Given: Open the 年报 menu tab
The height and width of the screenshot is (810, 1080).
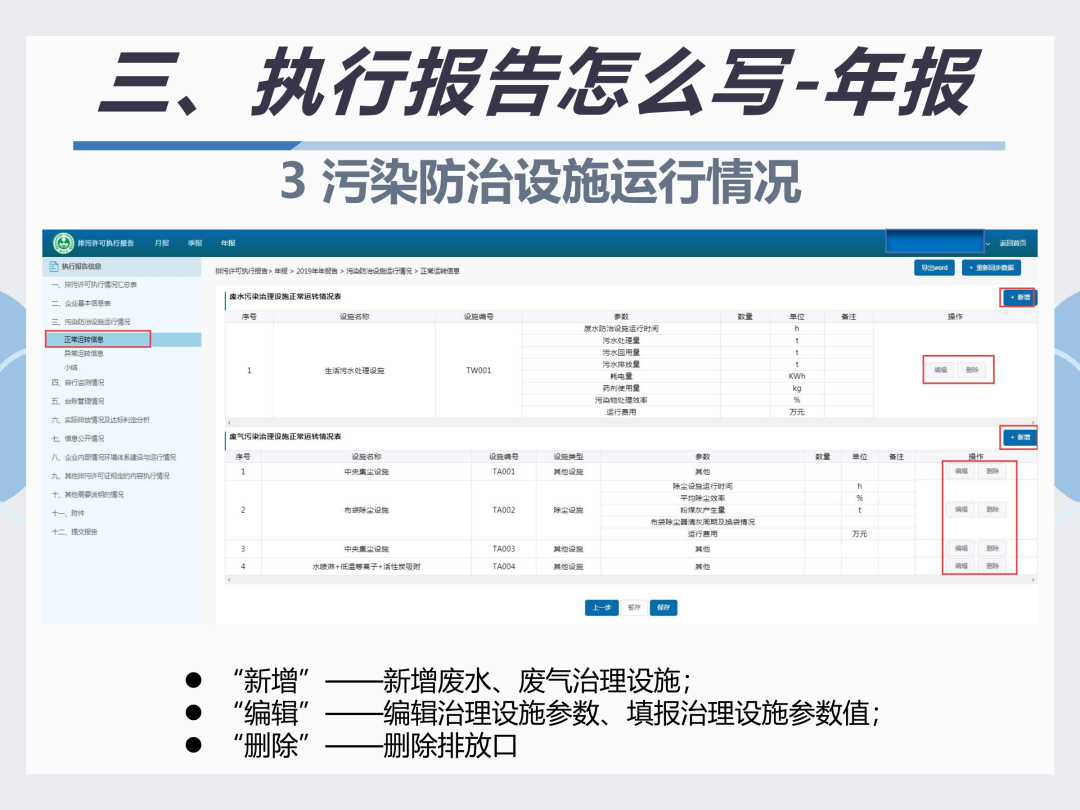Looking at the screenshot, I should point(228,243).
